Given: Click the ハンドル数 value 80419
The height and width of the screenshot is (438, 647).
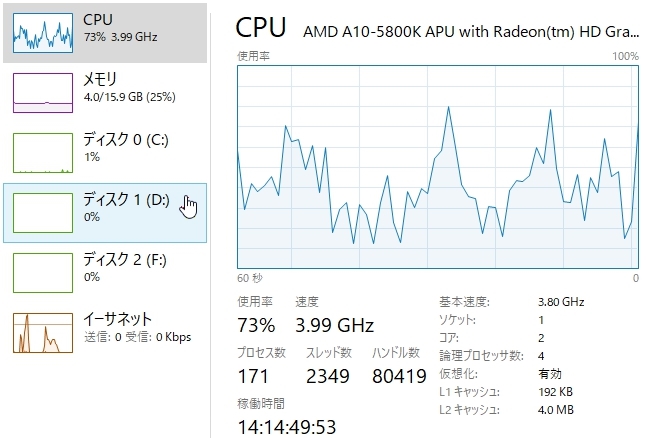Looking at the screenshot, I should coord(398,377).
